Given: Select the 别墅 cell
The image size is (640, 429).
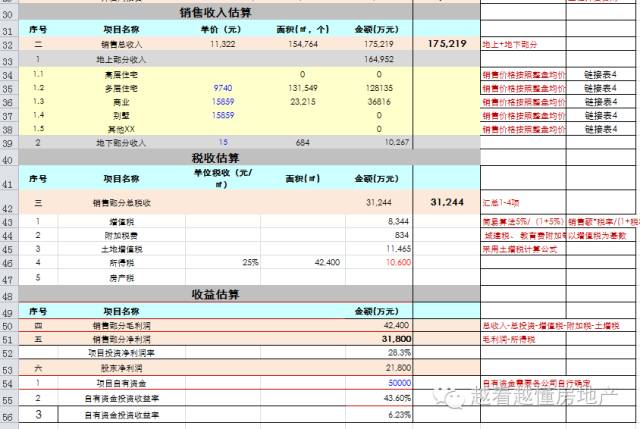Looking at the screenshot, I should (x=121, y=116).
